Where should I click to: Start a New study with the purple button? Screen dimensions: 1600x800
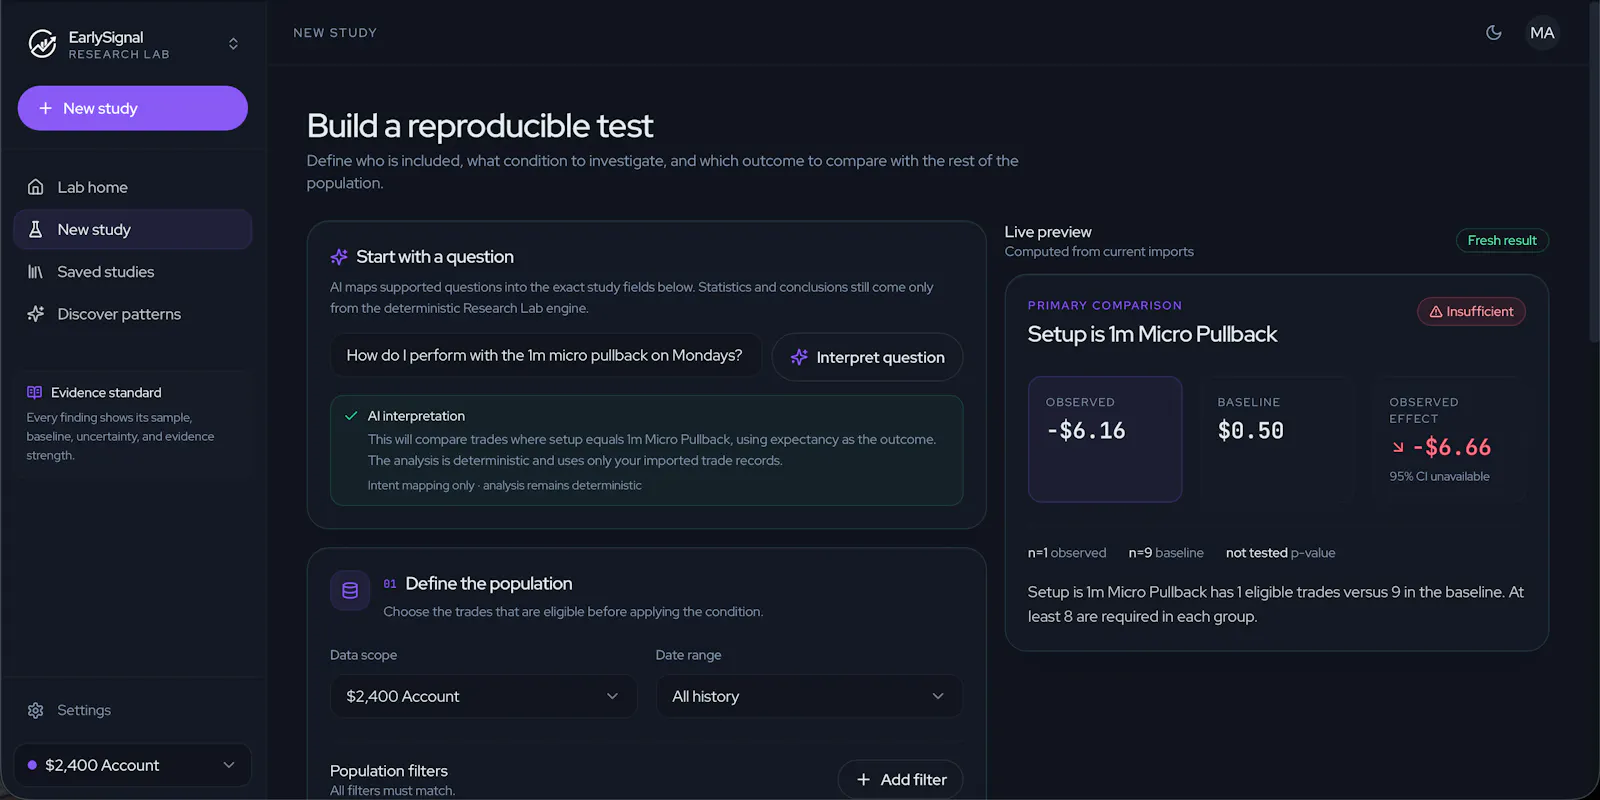(x=133, y=108)
